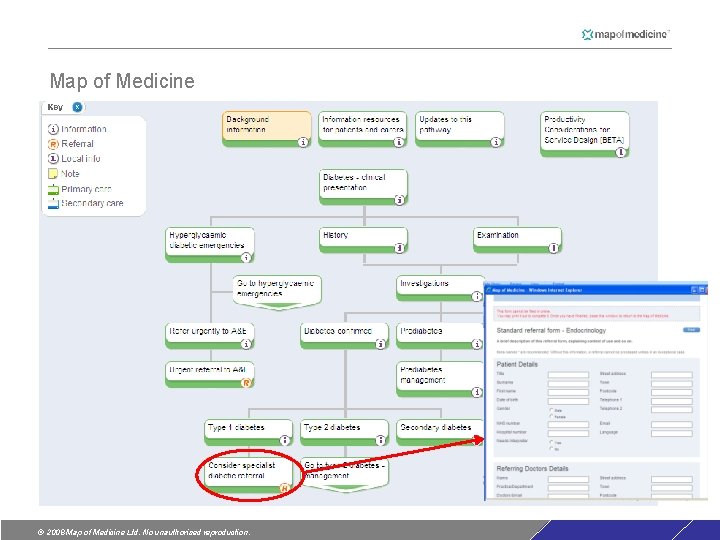The image size is (720, 540).
Task: Click the 'Local info' entry in the Key
Action: pyautogui.click(x=74, y=158)
